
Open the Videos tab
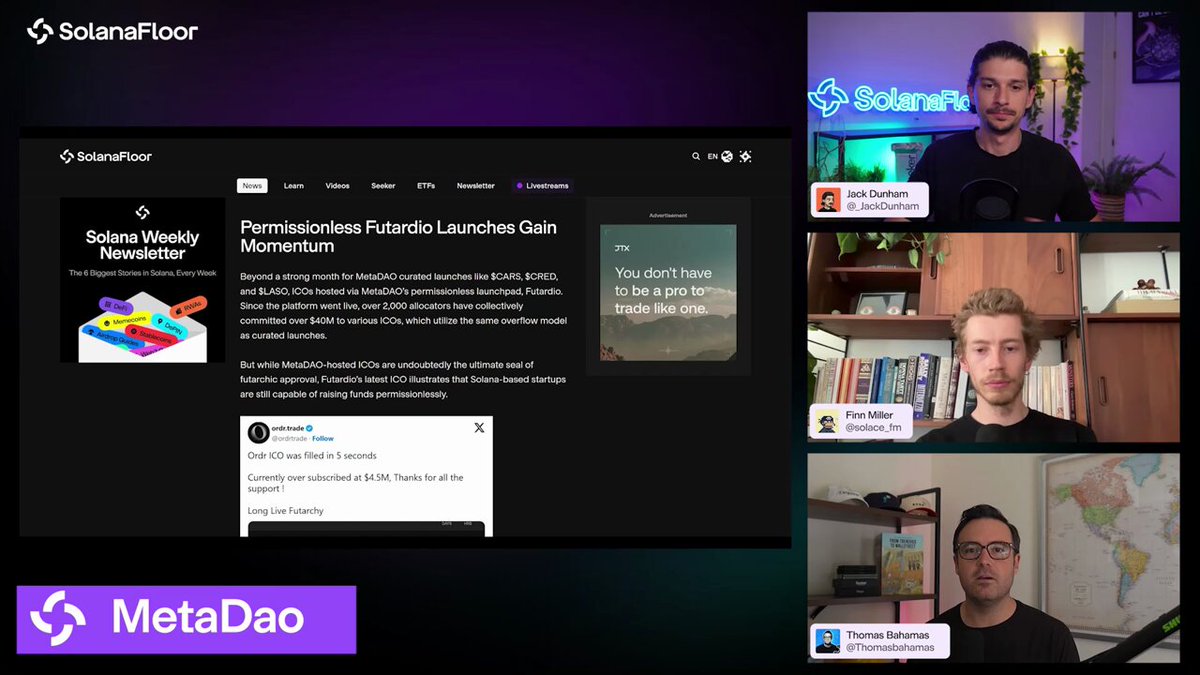coord(337,186)
